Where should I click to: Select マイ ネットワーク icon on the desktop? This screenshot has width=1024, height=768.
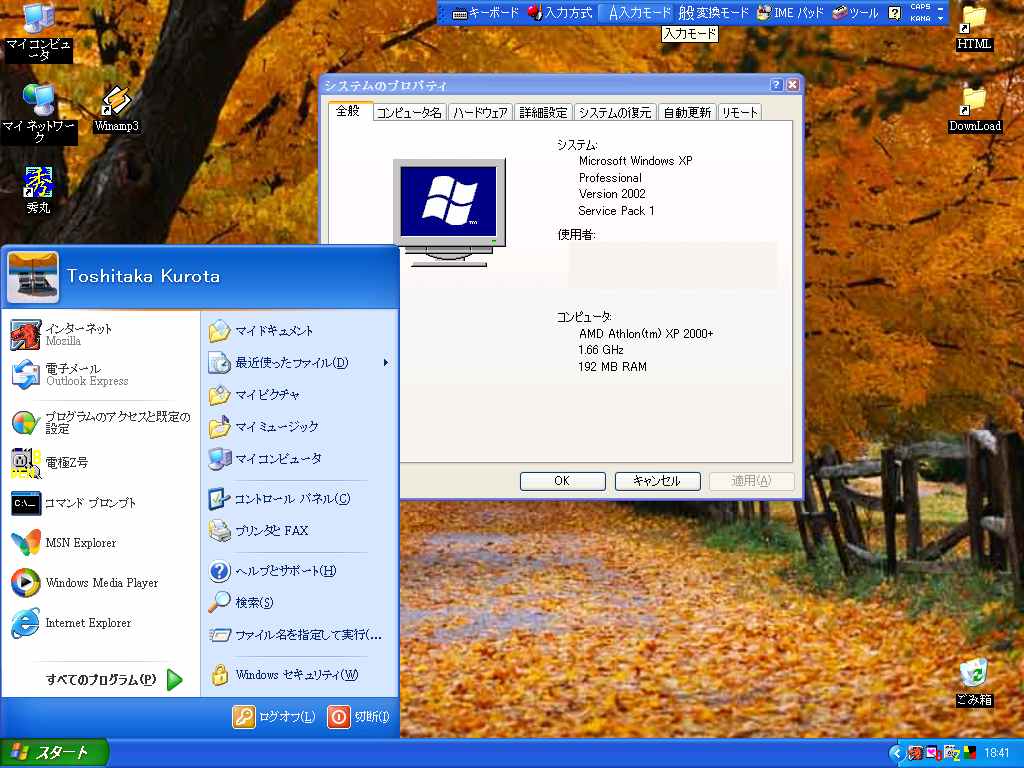click(x=39, y=114)
